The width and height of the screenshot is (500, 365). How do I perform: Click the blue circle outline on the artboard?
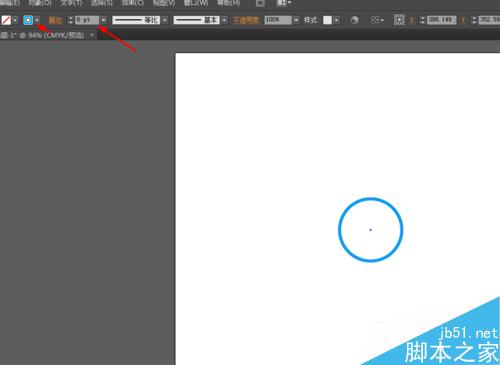click(x=339, y=230)
